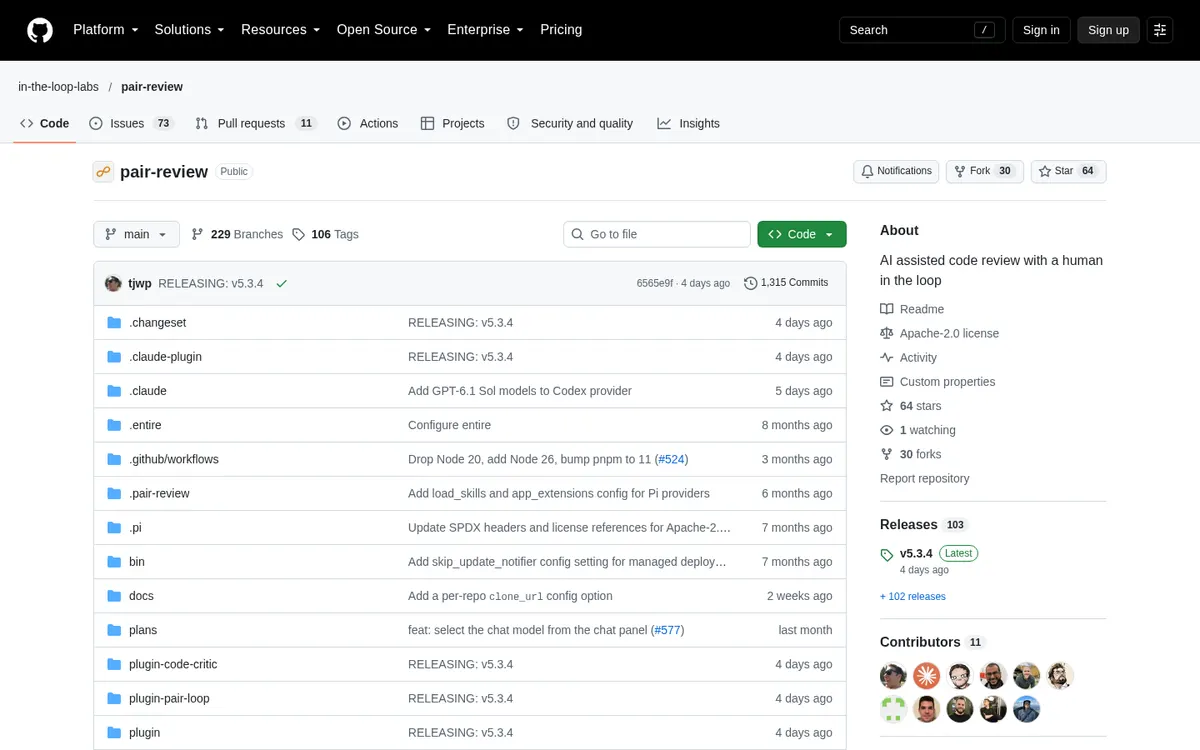Open the in-the-loop-labs owner link
Screen dimensions: 1200x750
click(58, 87)
